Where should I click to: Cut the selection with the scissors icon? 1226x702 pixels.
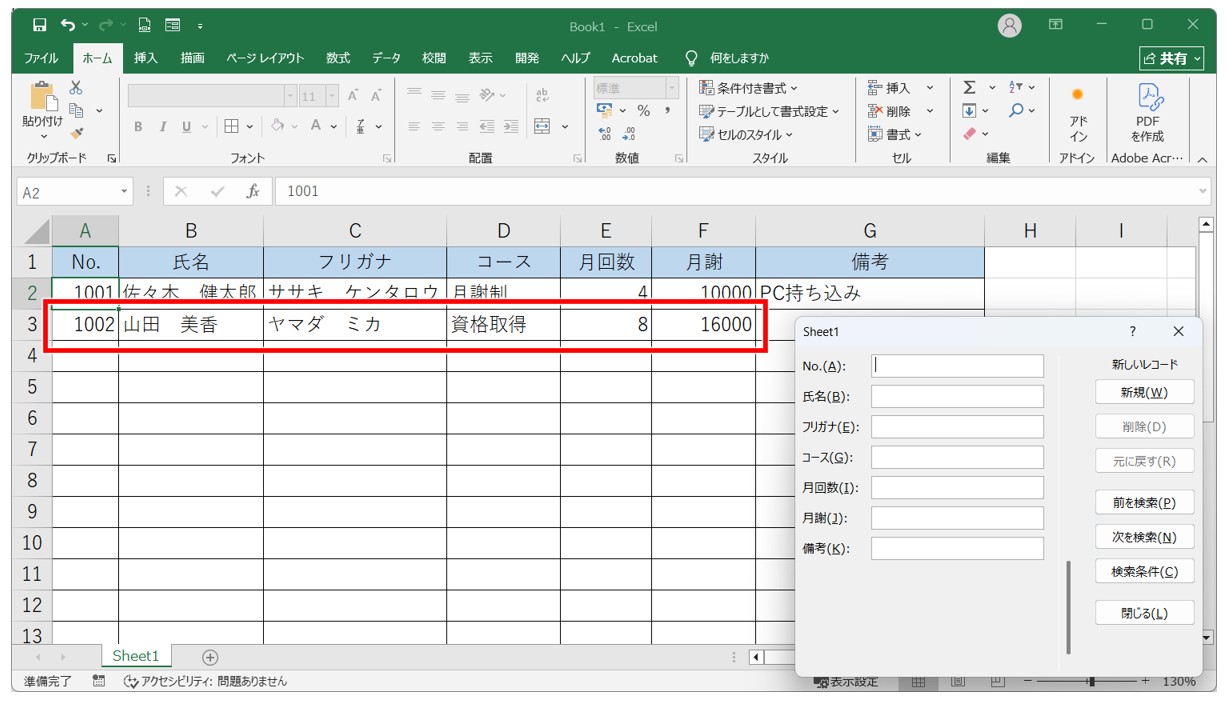(x=76, y=88)
